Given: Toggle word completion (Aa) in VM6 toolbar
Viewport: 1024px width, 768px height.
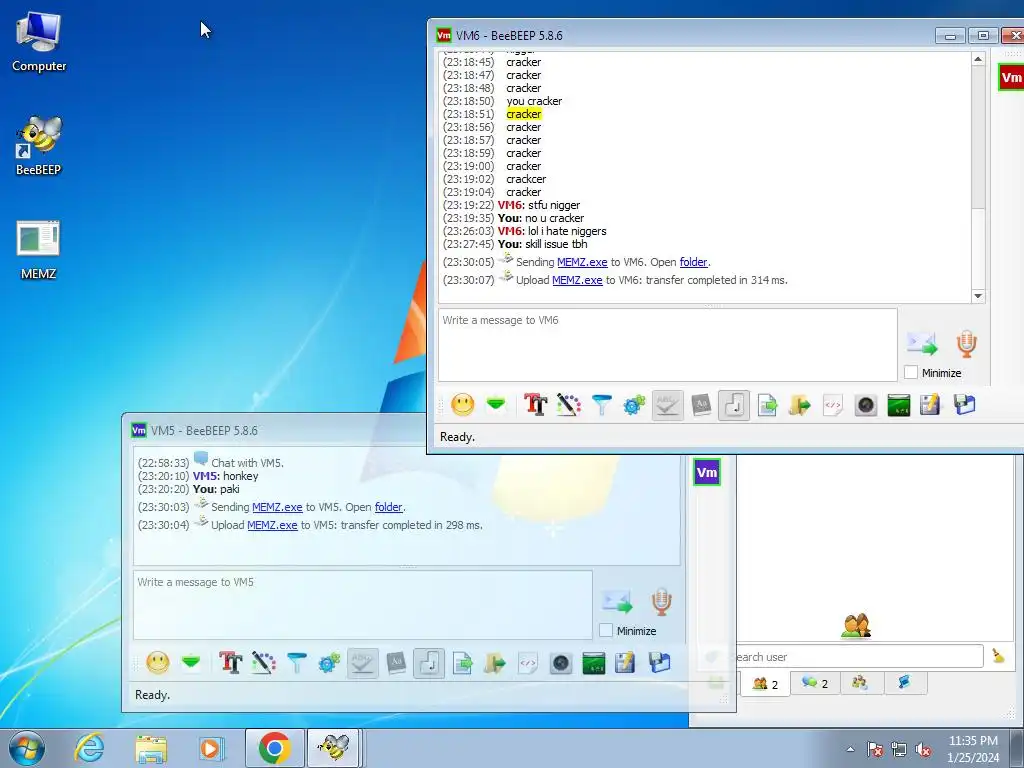Looking at the screenshot, I should (701, 406).
